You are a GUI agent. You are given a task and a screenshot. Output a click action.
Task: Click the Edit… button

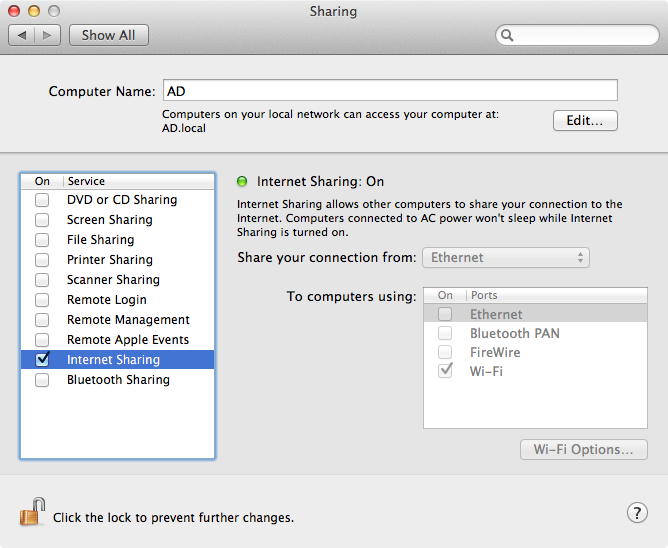585,121
